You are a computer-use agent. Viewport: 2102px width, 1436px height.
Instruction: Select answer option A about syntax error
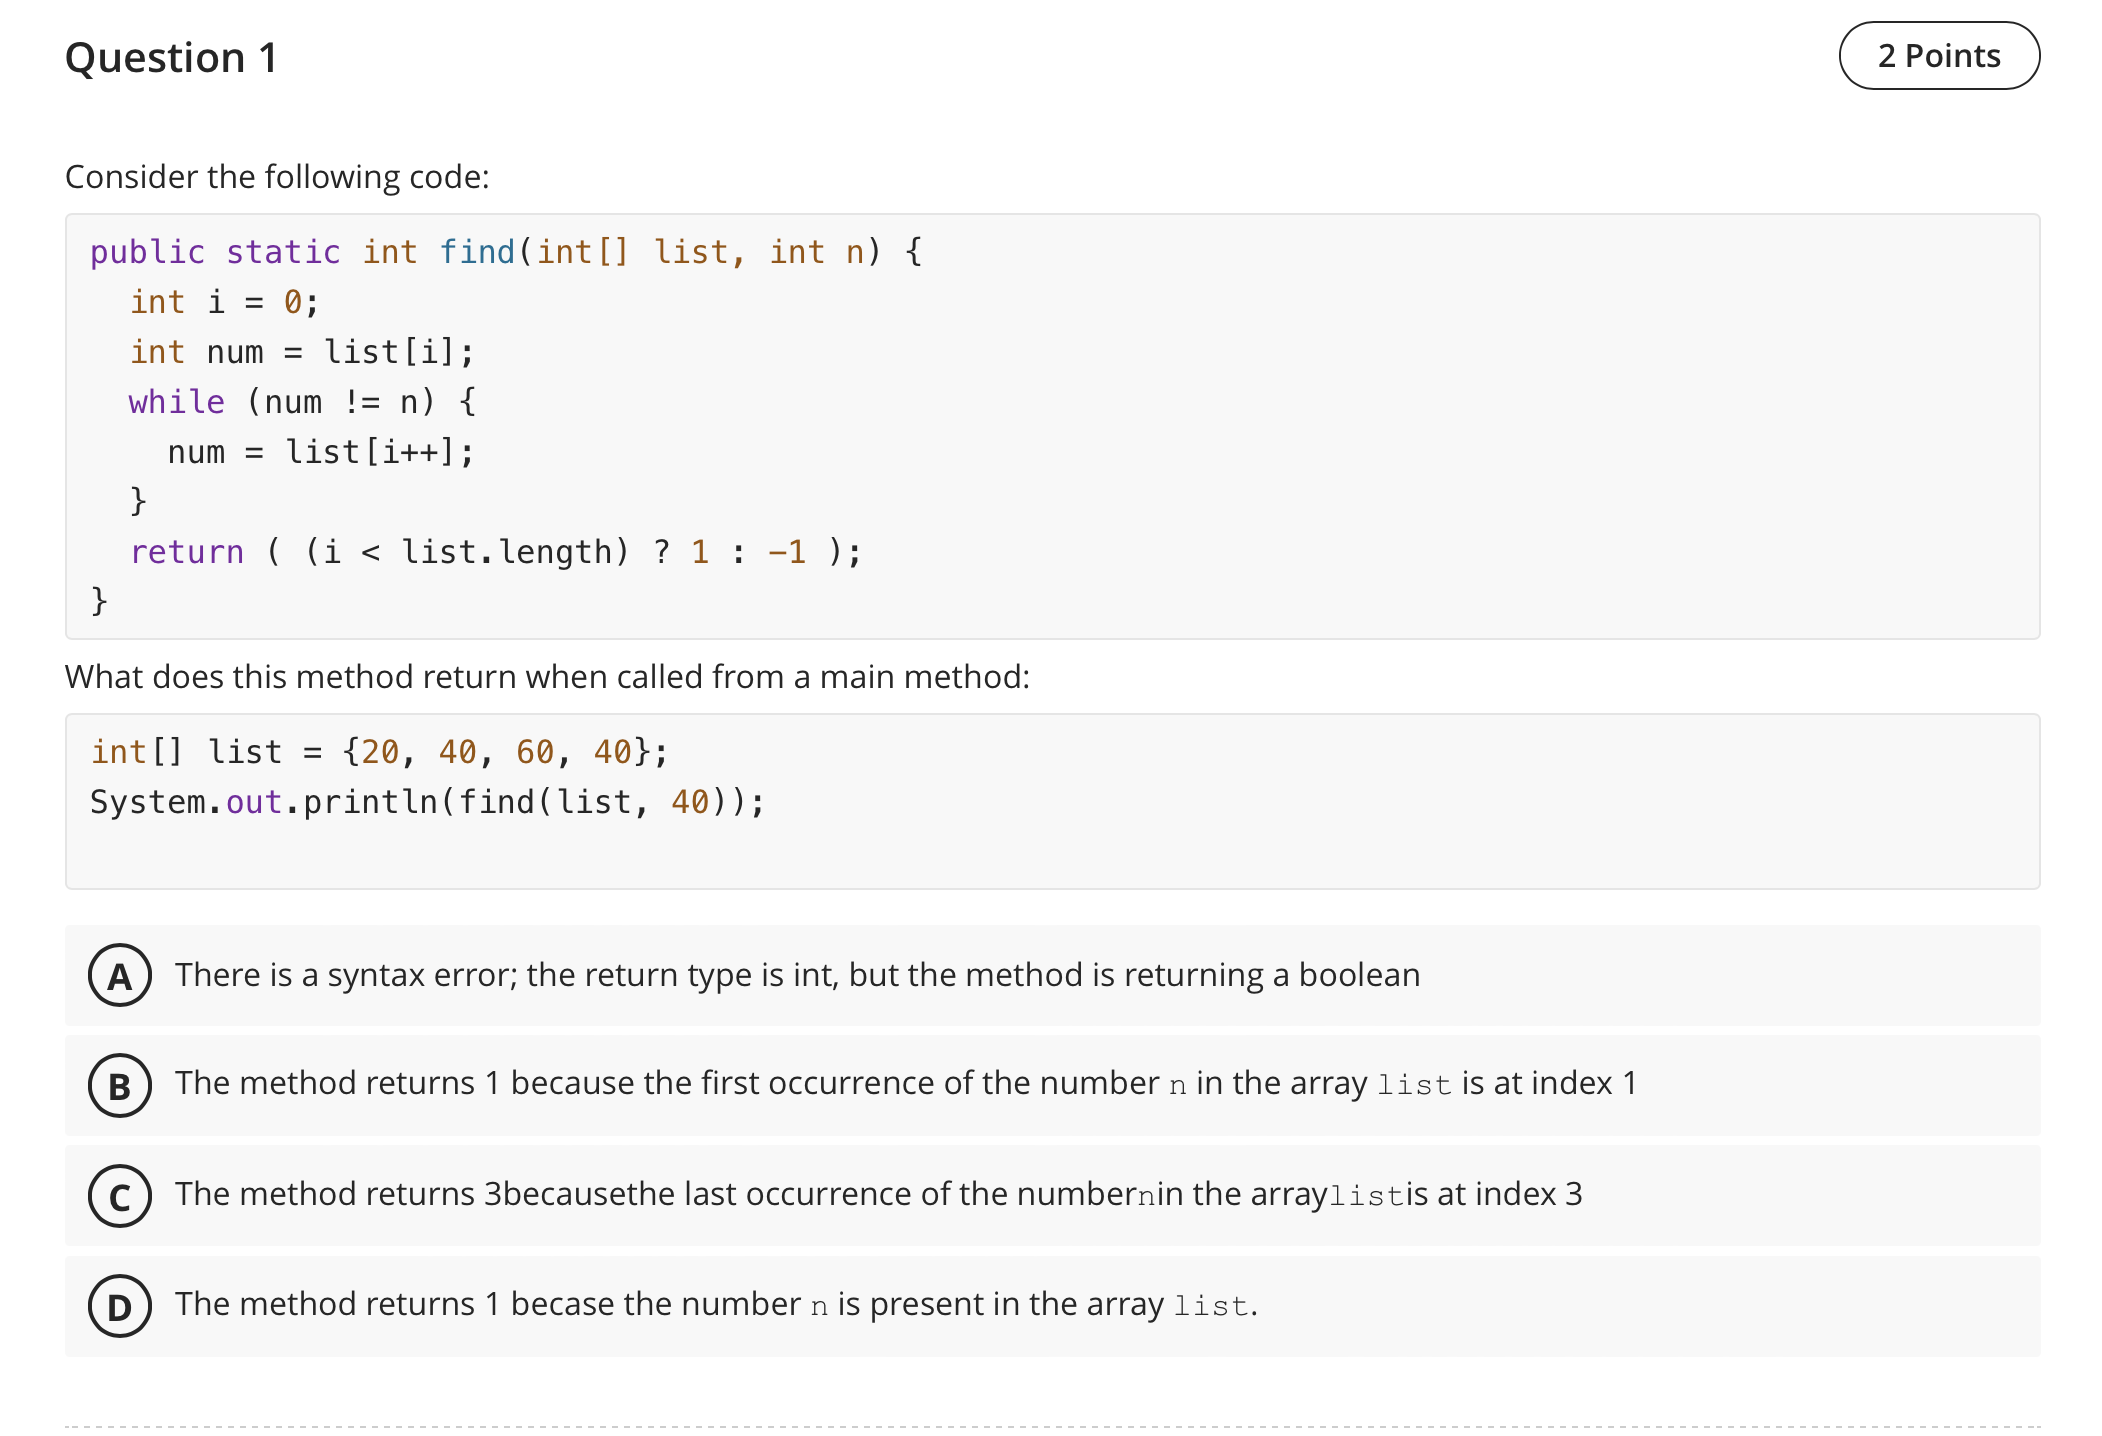(x=796, y=975)
